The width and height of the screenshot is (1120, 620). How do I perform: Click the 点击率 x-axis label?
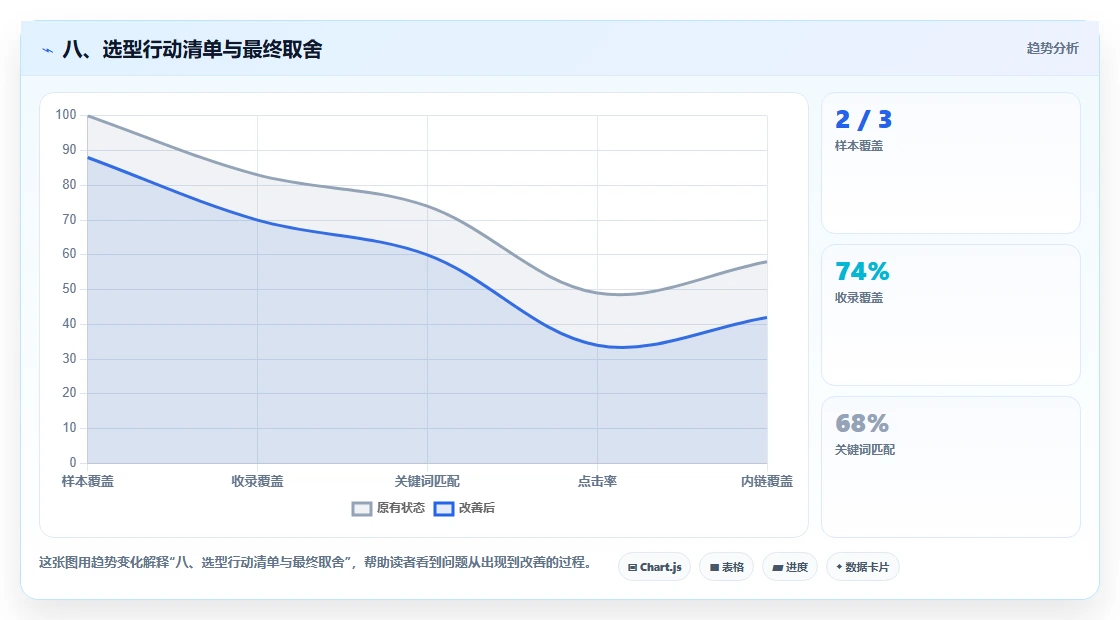tap(597, 481)
